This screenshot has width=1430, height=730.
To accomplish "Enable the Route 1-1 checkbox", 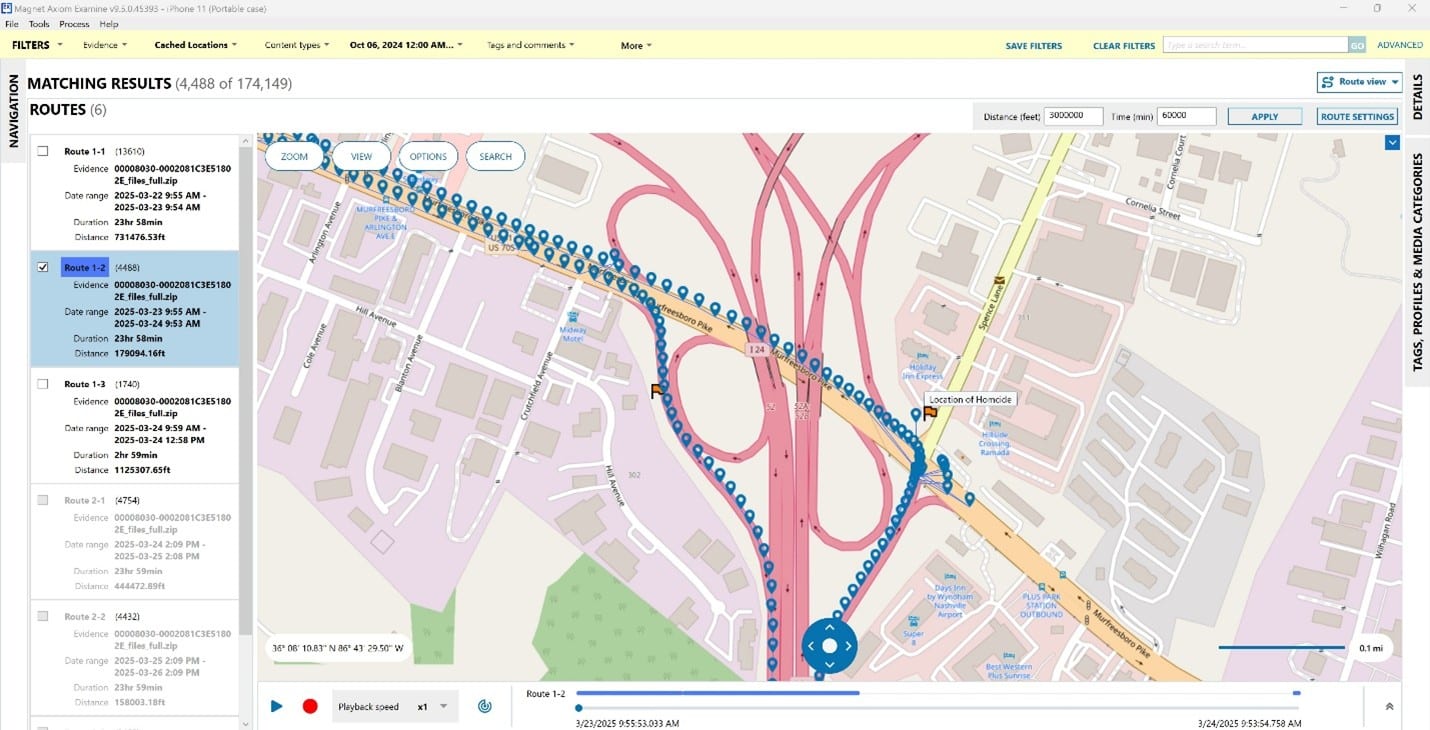I will [x=43, y=150].
